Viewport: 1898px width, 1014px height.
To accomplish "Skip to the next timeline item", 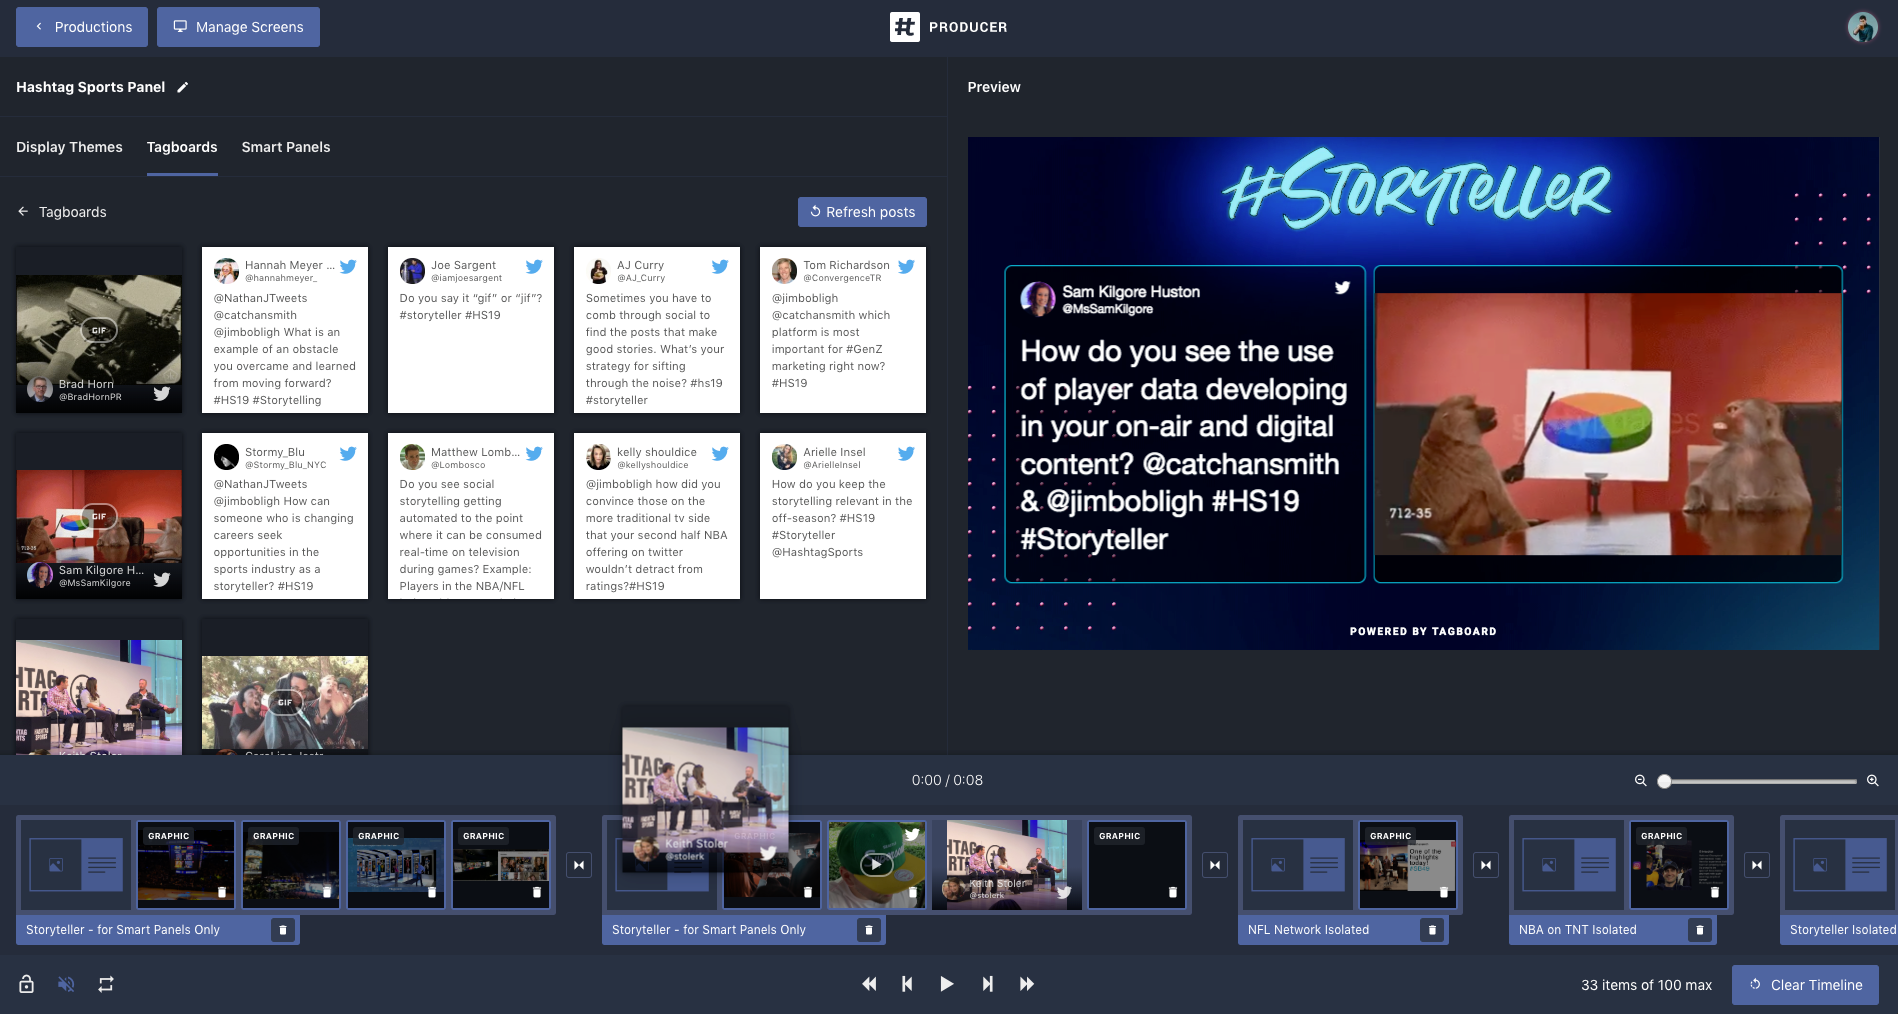I will (x=987, y=984).
